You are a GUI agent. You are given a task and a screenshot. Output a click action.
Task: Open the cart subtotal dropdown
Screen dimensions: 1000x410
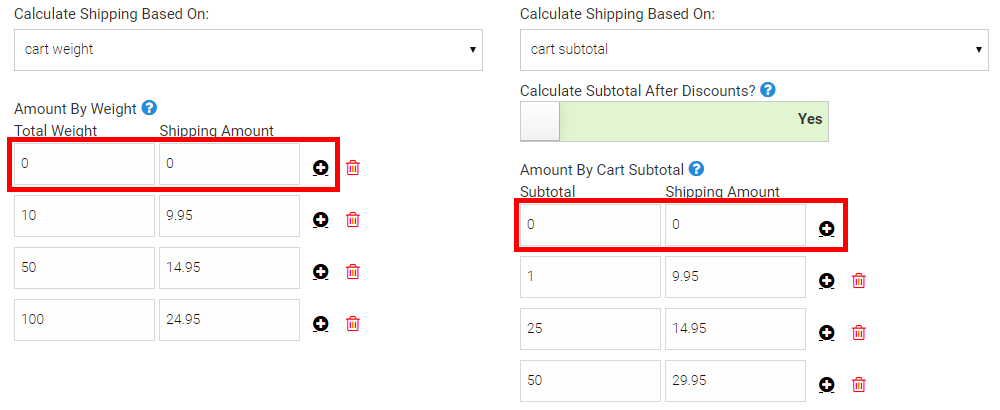[754, 50]
